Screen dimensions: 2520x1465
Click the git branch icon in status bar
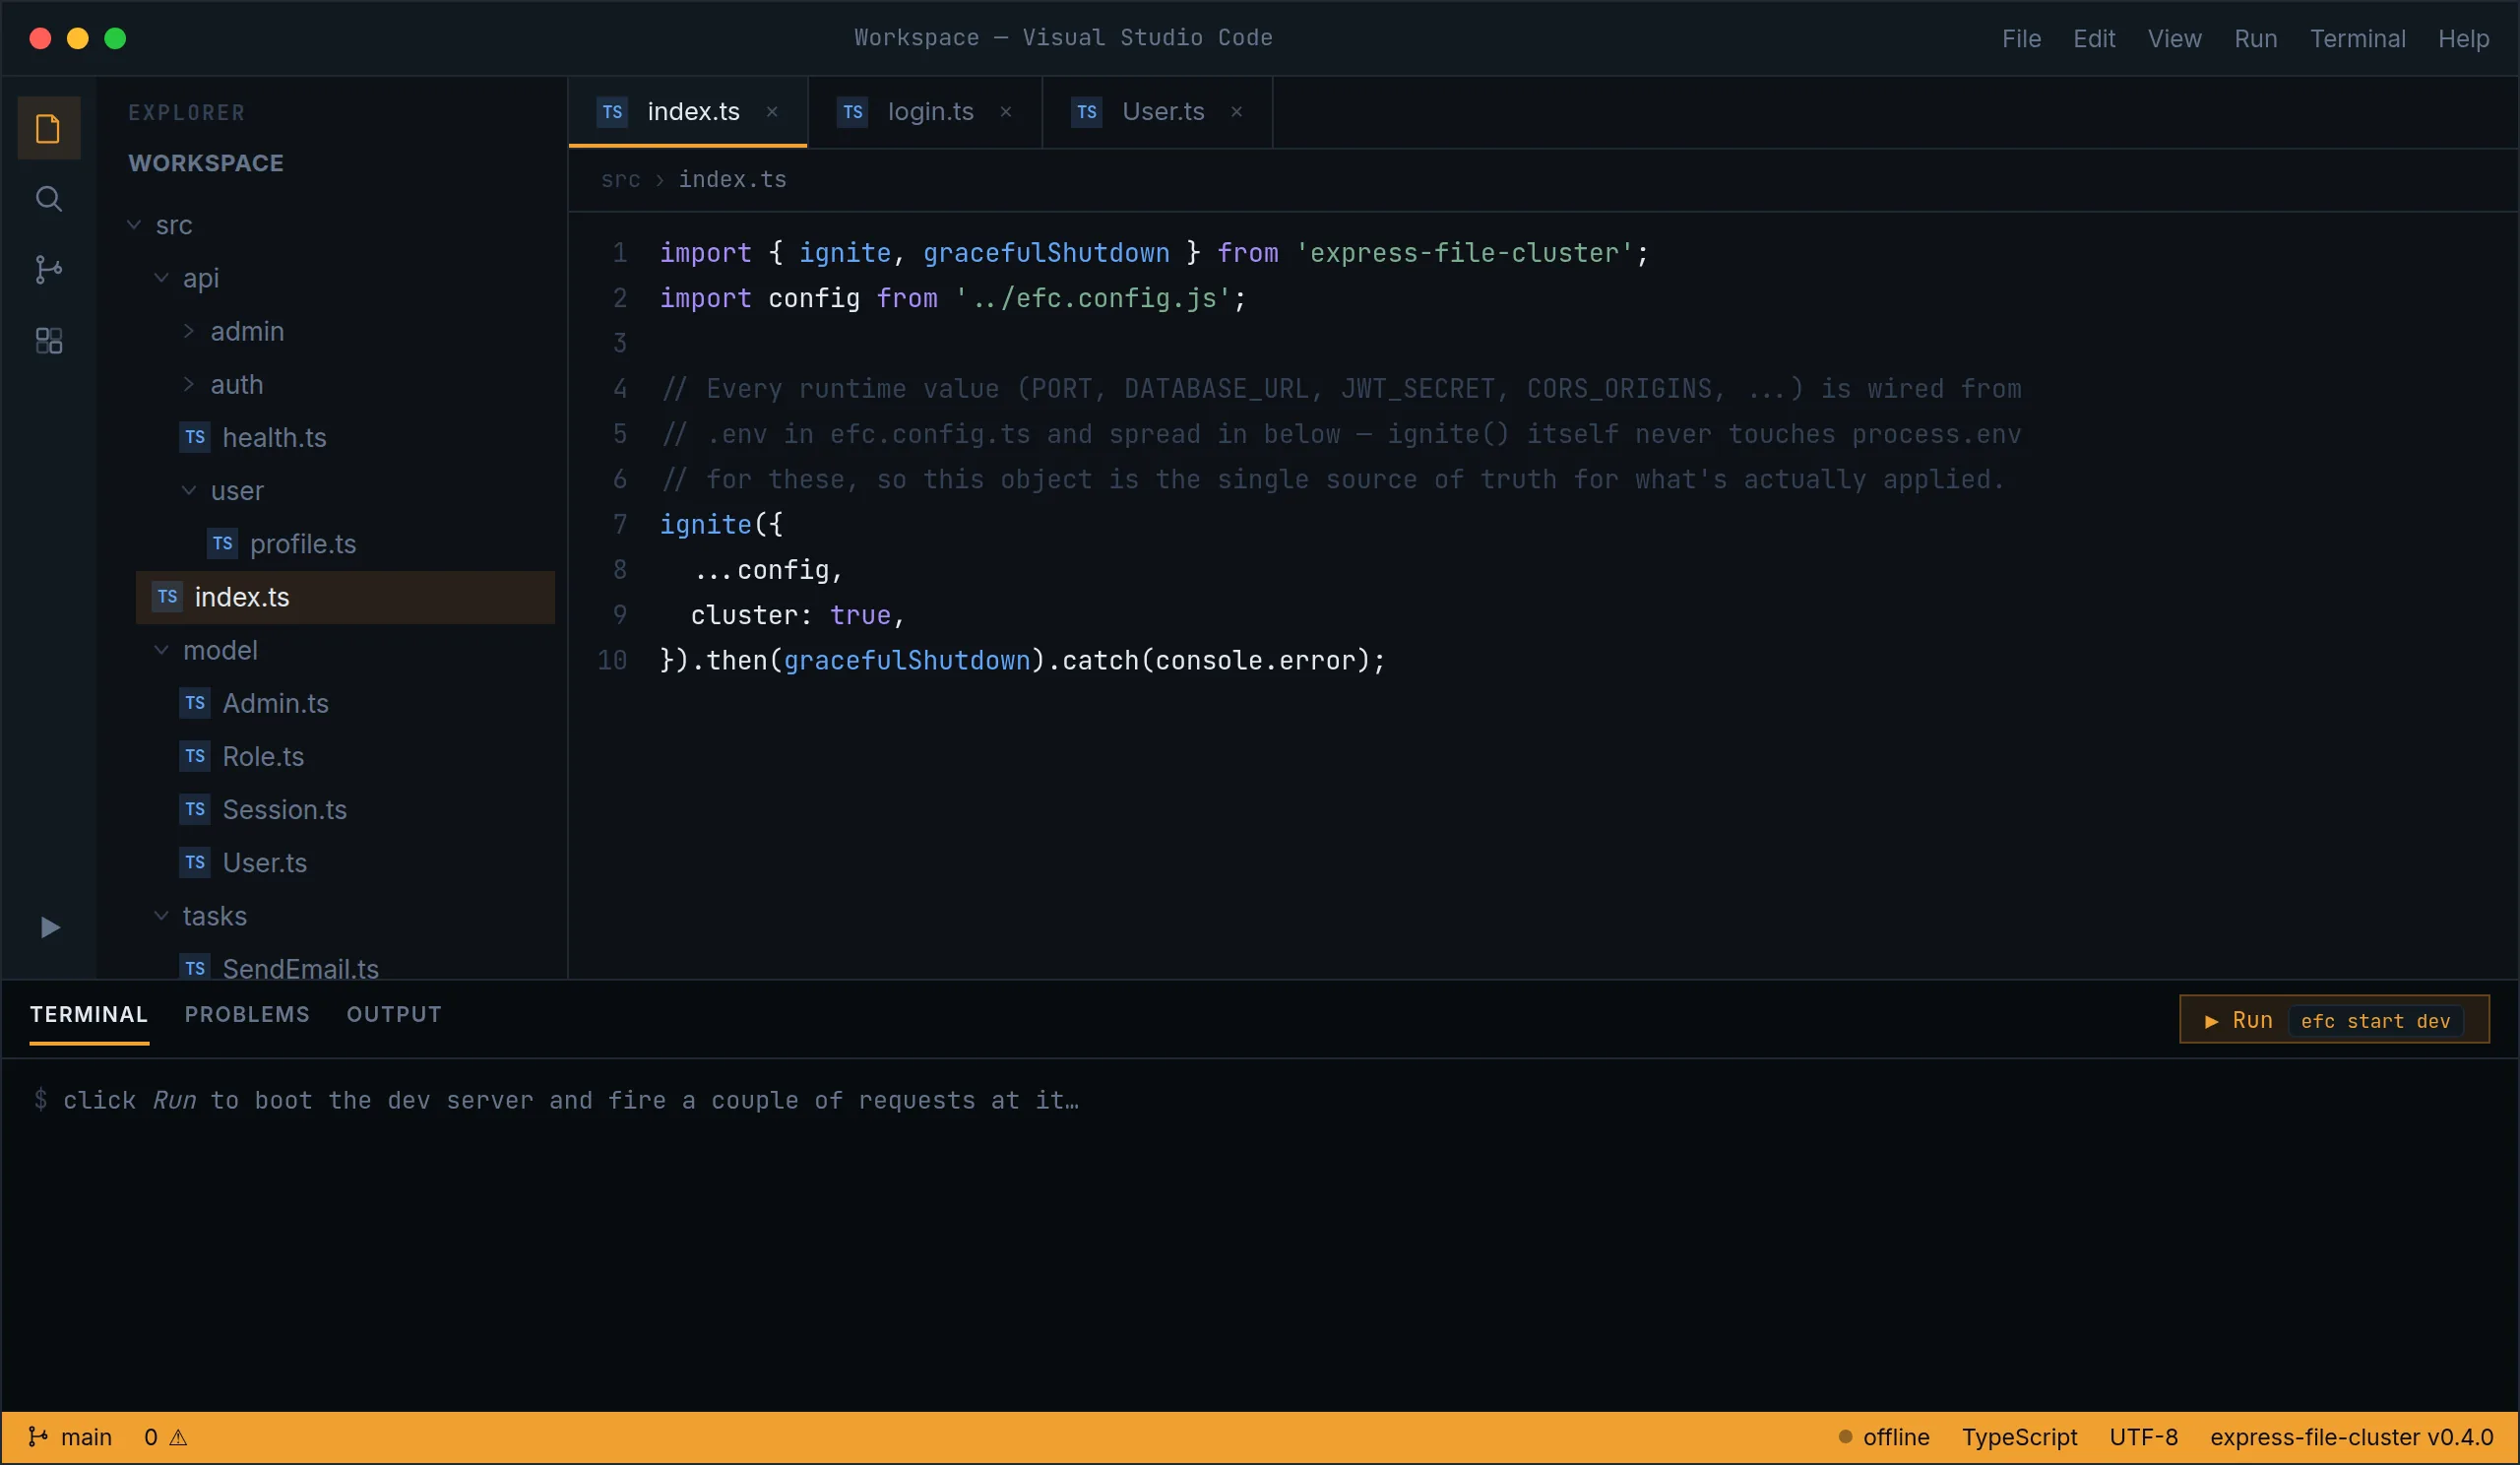point(38,1437)
